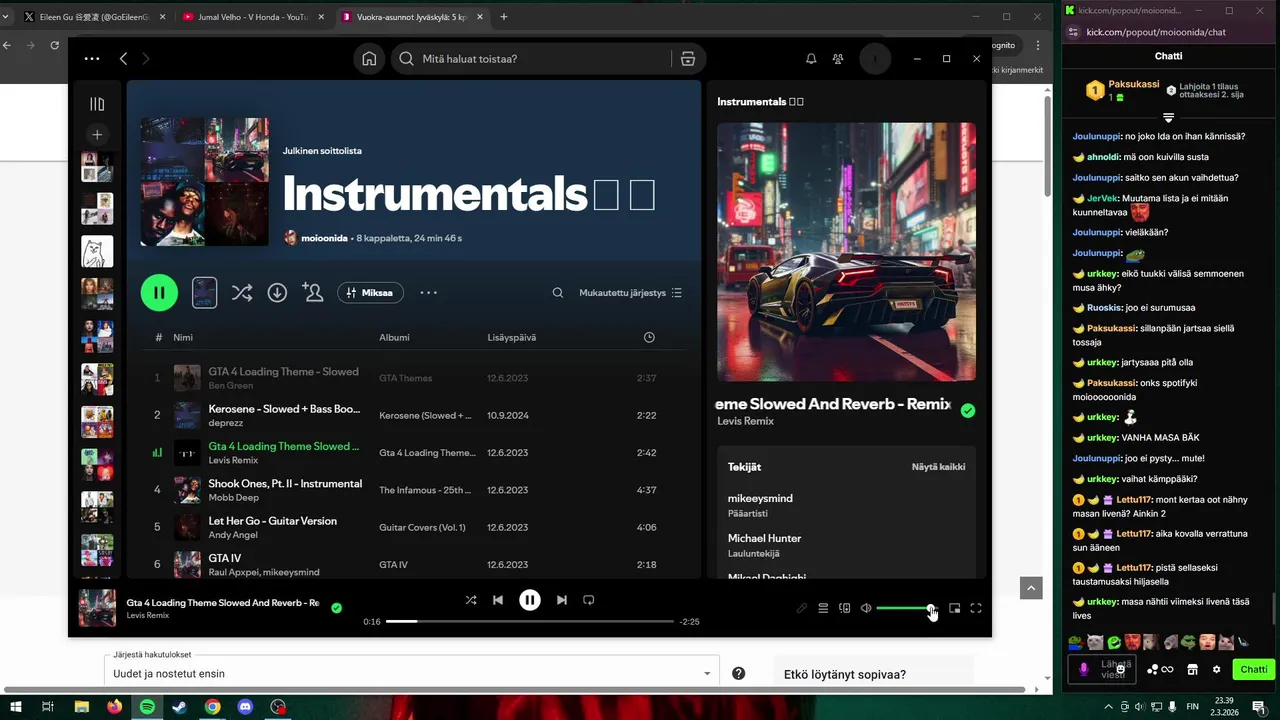Open Steam from the Windows taskbar

coord(179,707)
